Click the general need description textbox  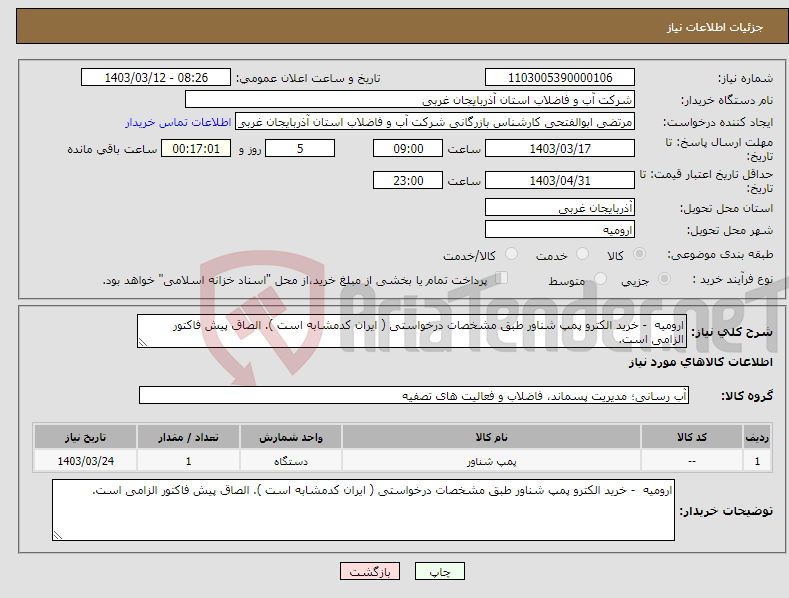(x=412, y=331)
